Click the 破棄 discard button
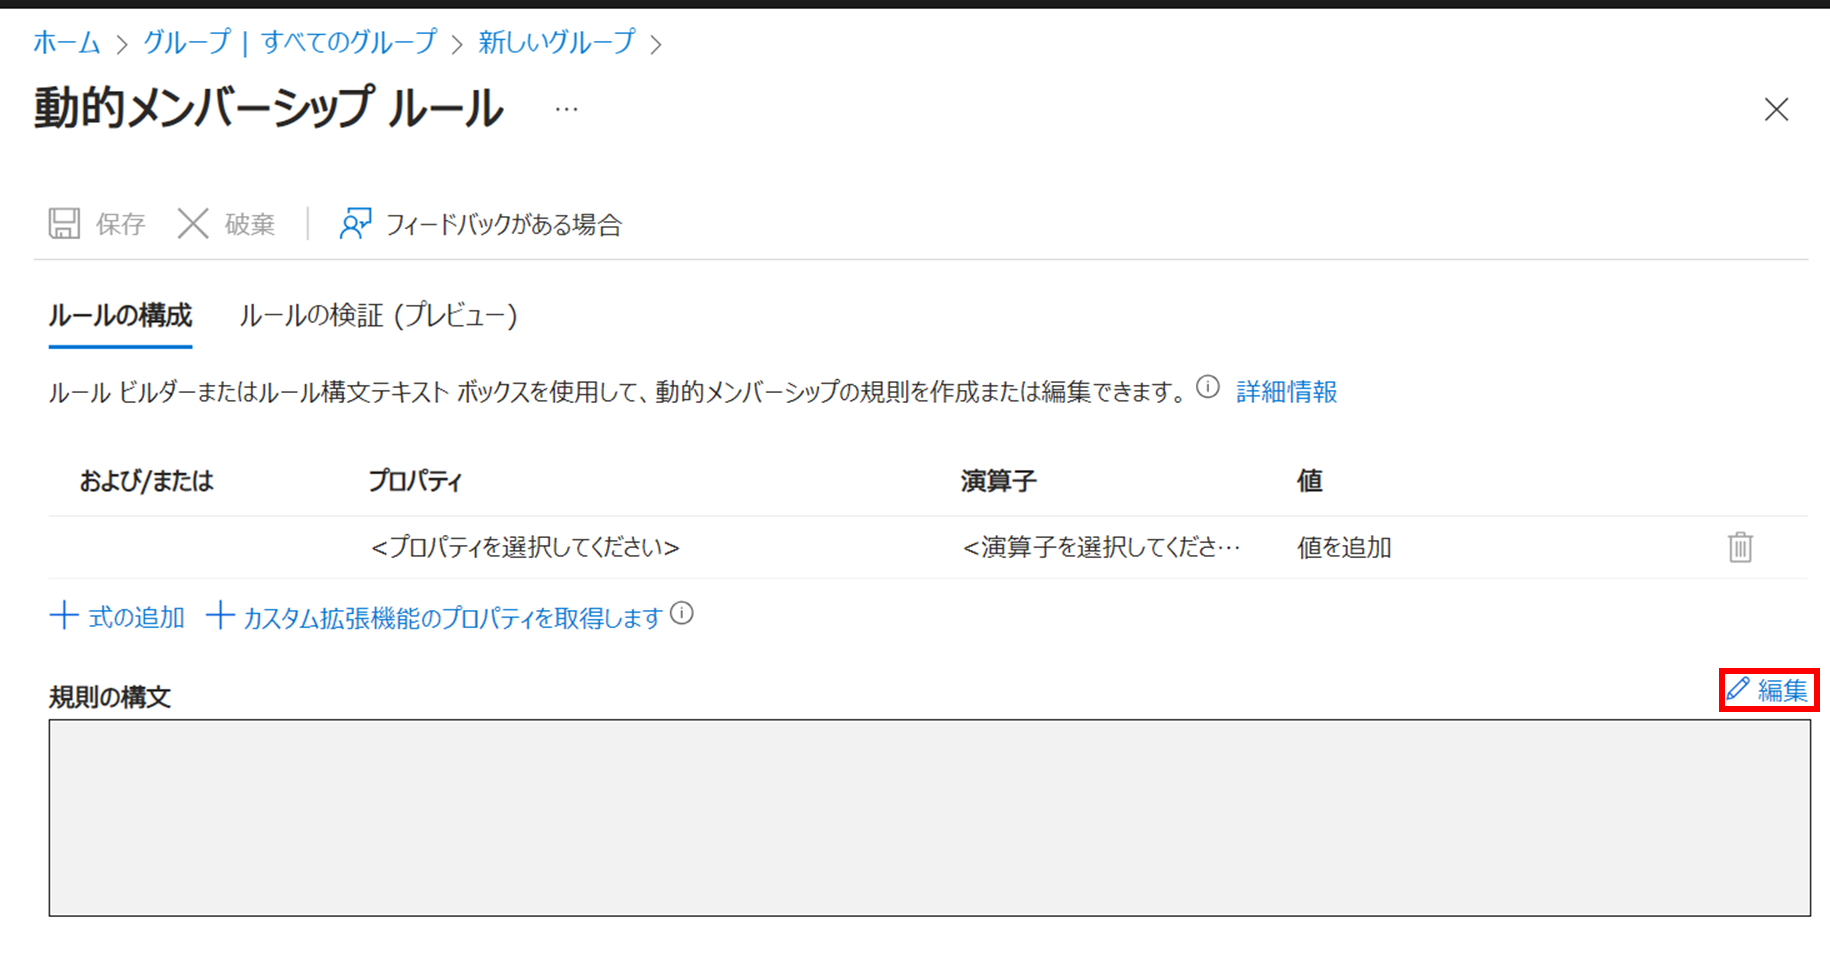Image resolution: width=1830 pixels, height=953 pixels. pyautogui.click(x=226, y=224)
